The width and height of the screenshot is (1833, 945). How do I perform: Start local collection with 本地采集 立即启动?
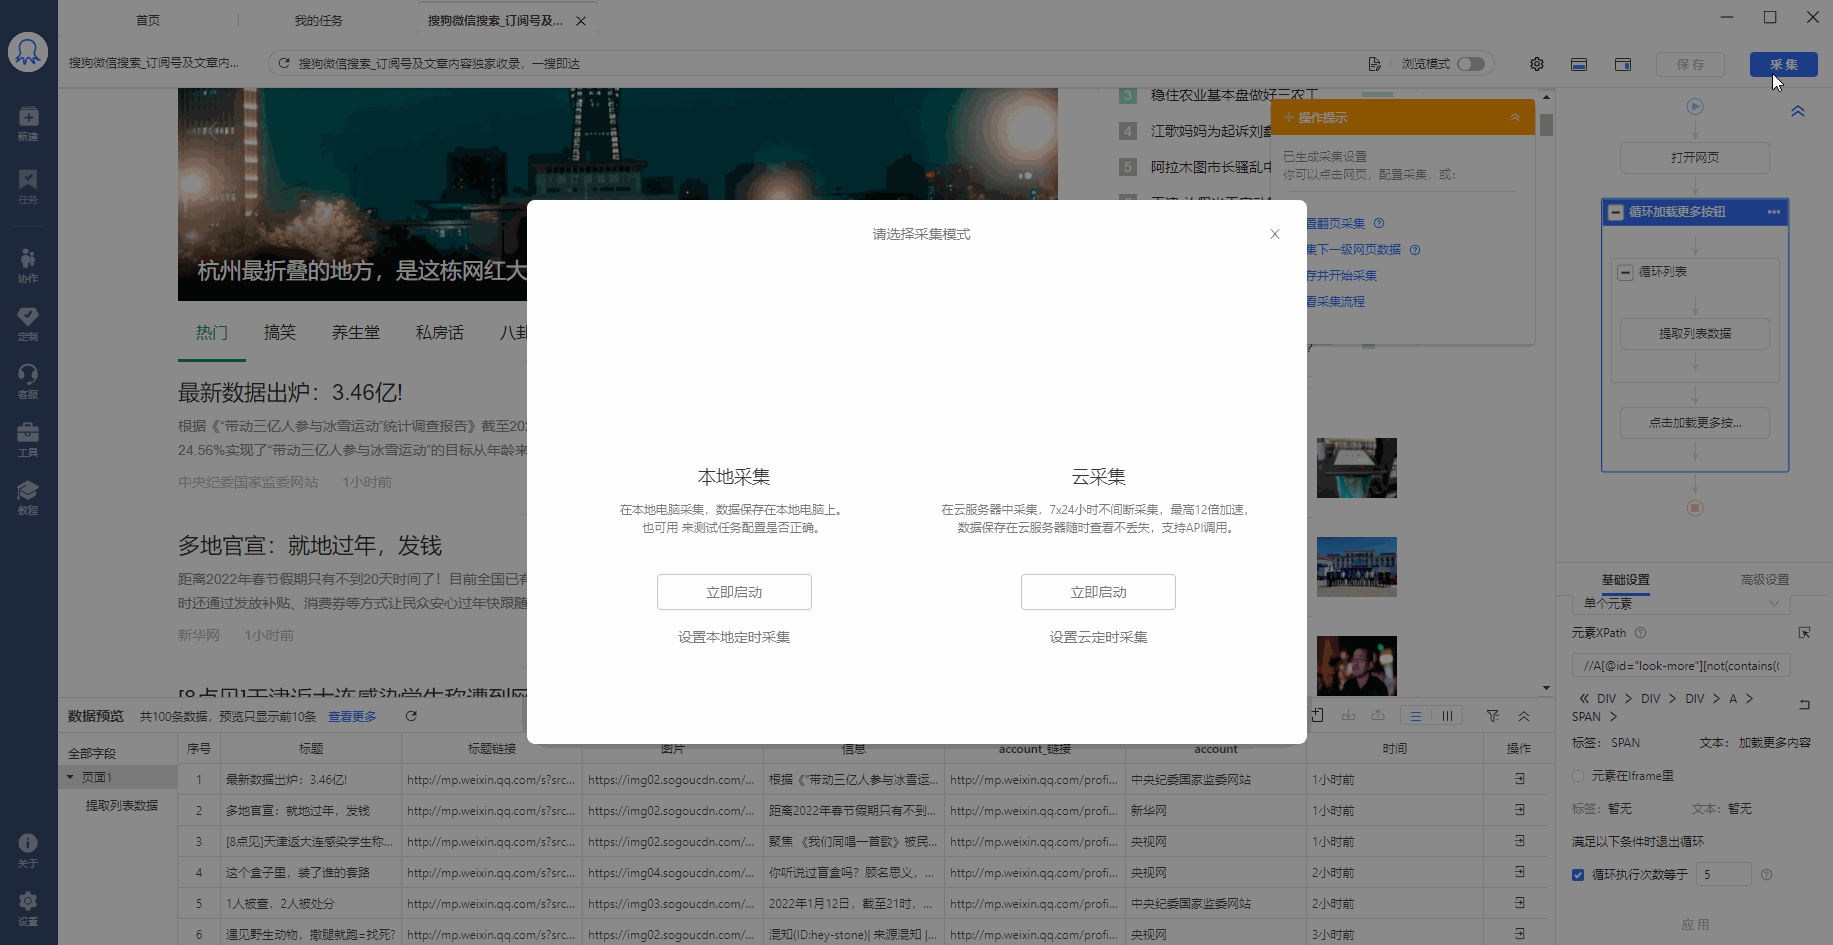pos(734,592)
